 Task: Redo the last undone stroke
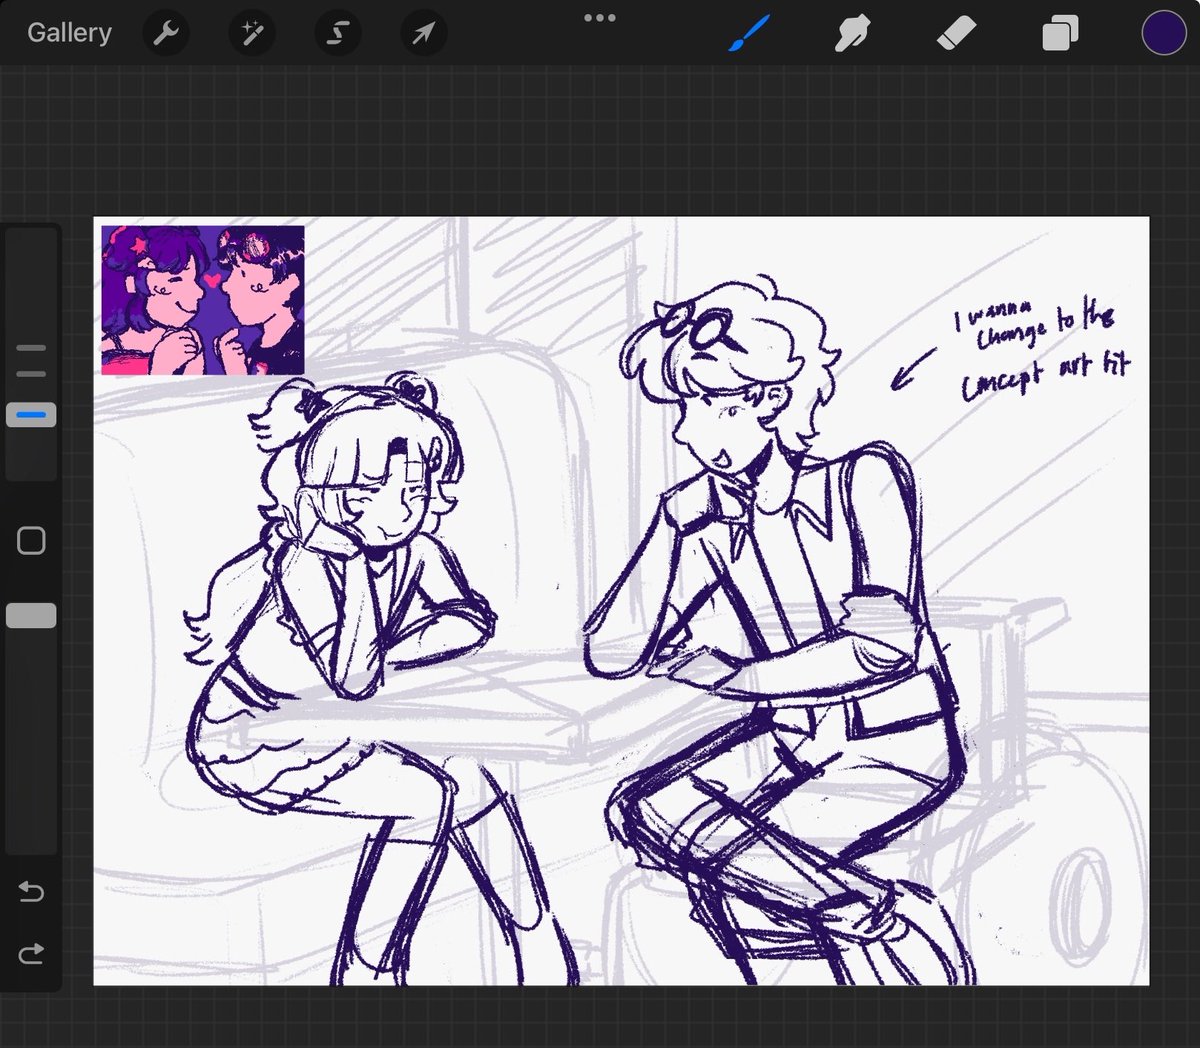[x=31, y=953]
